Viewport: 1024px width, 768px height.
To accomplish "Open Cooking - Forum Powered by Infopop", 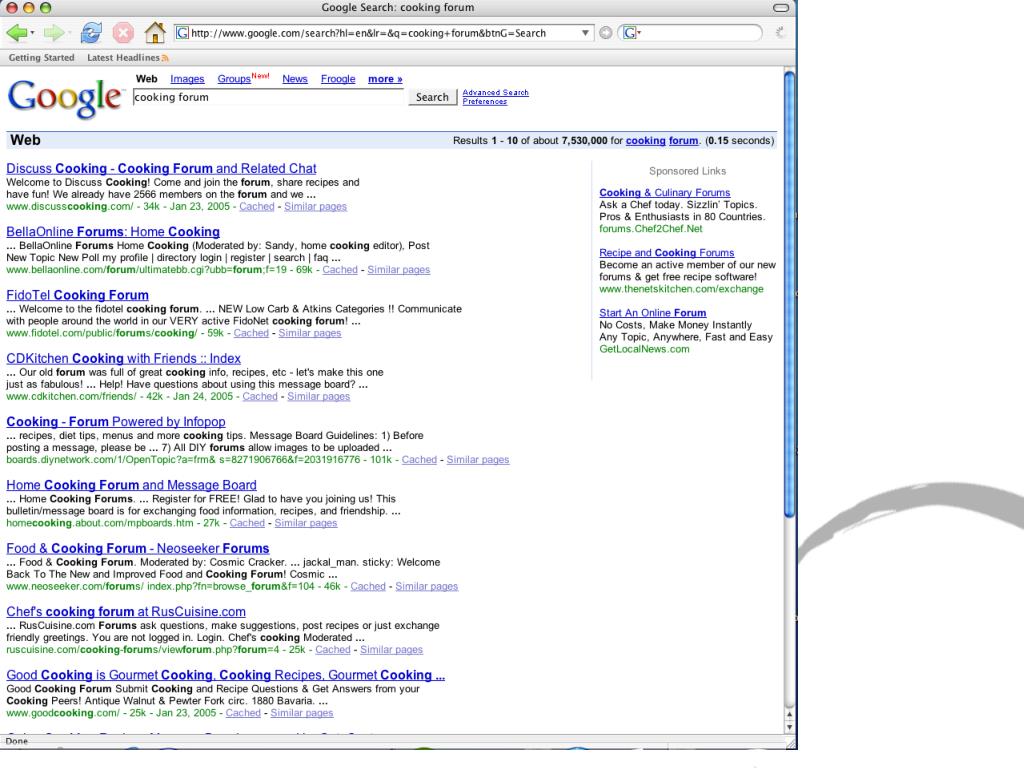I will pos(116,422).
